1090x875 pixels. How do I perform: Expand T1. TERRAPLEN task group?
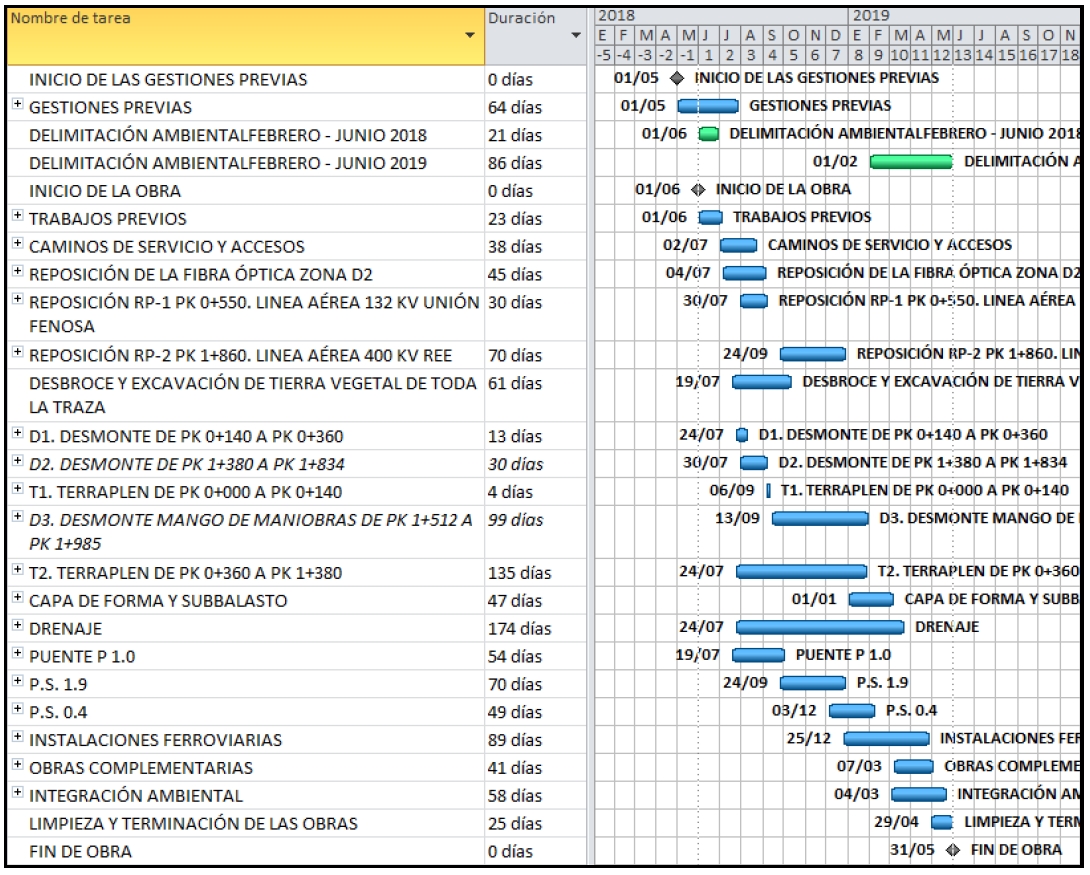pyautogui.click(x=17, y=489)
